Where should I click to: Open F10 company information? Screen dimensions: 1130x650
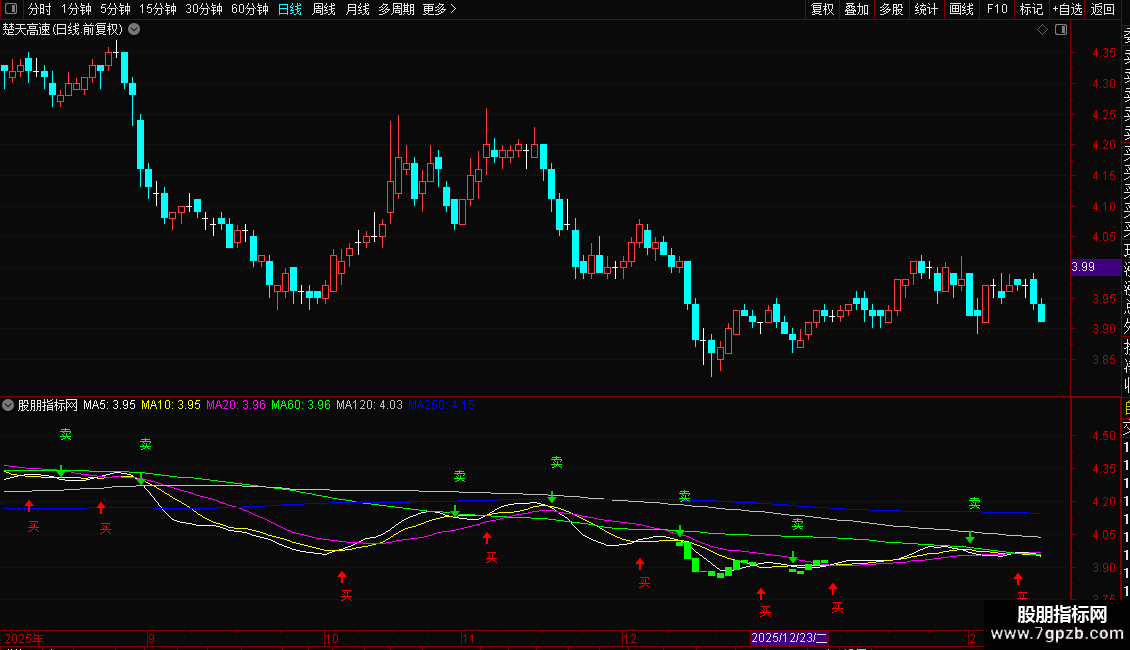pos(997,10)
